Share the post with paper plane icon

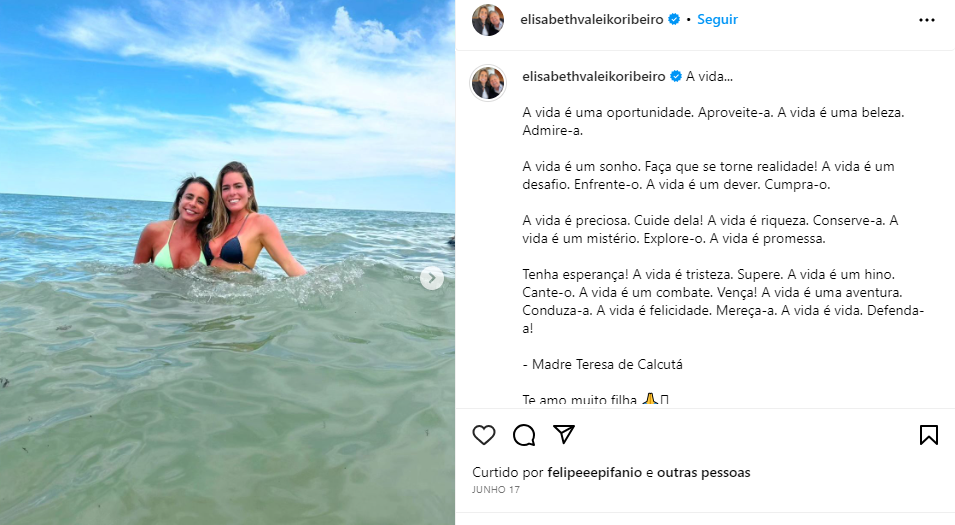pyautogui.click(x=564, y=434)
